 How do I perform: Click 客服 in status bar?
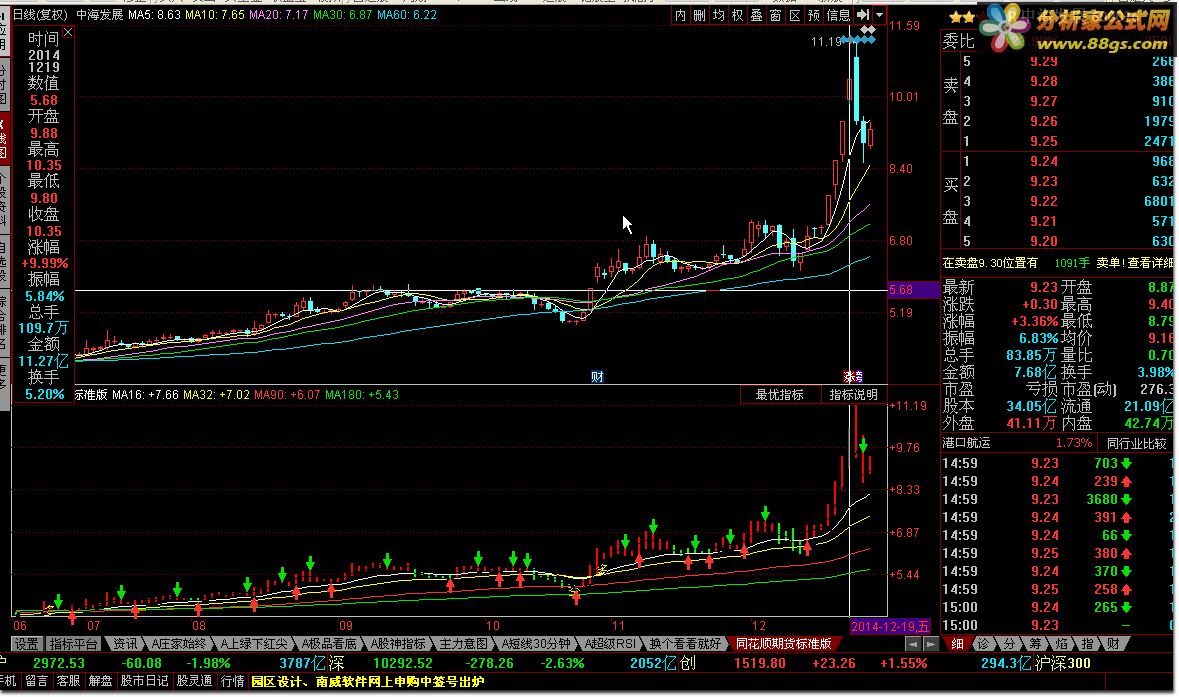coord(68,681)
